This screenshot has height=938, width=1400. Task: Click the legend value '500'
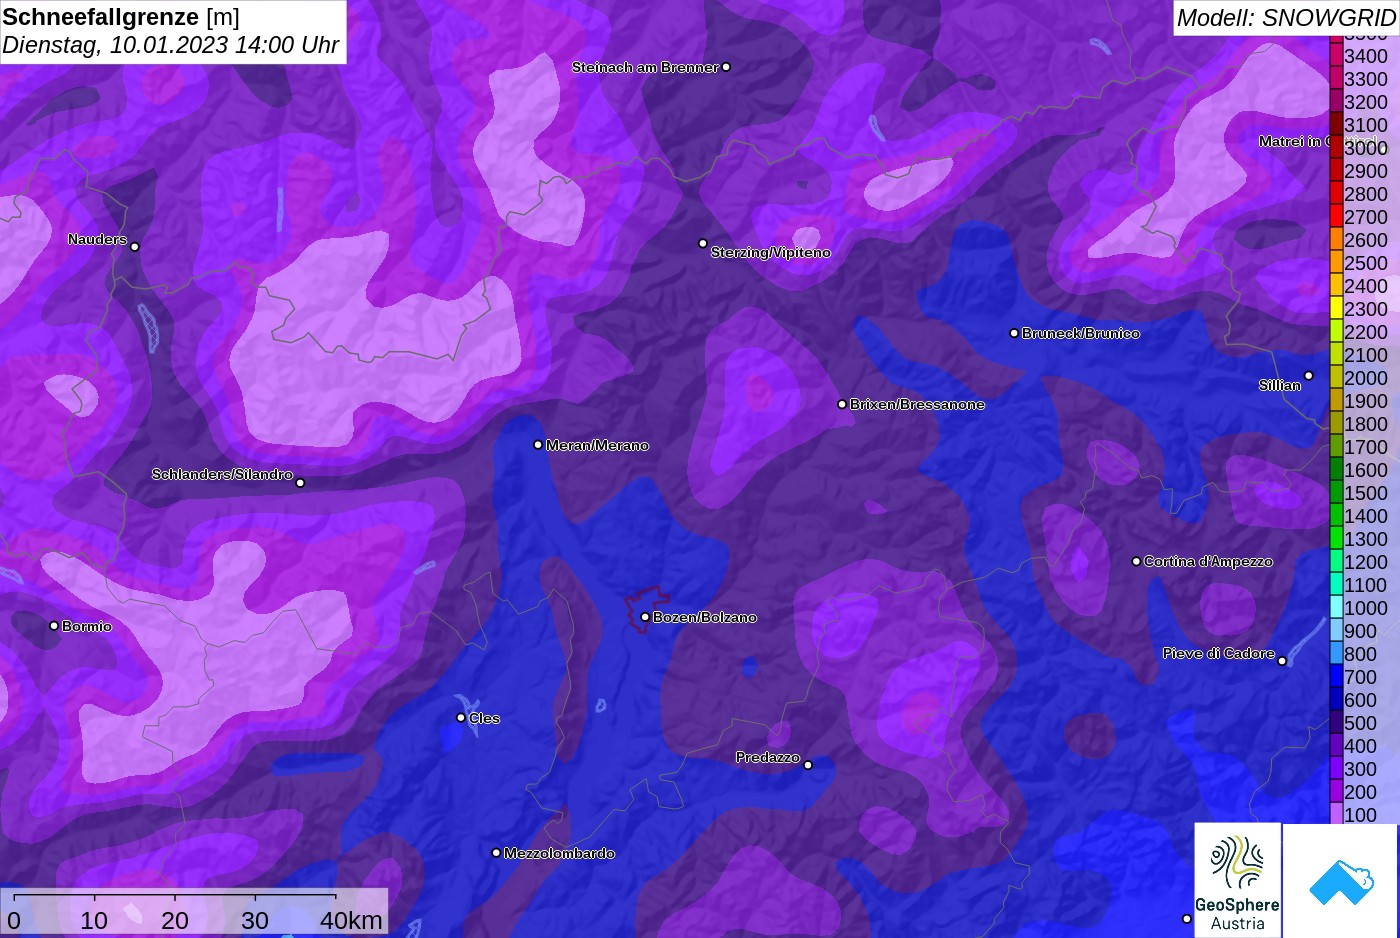pyautogui.click(x=1360, y=723)
